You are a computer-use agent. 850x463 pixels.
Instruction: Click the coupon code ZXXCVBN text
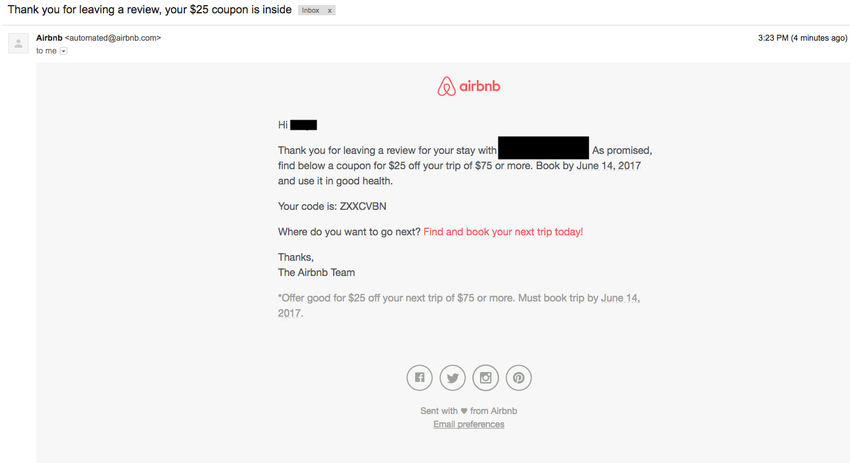[x=363, y=206]
